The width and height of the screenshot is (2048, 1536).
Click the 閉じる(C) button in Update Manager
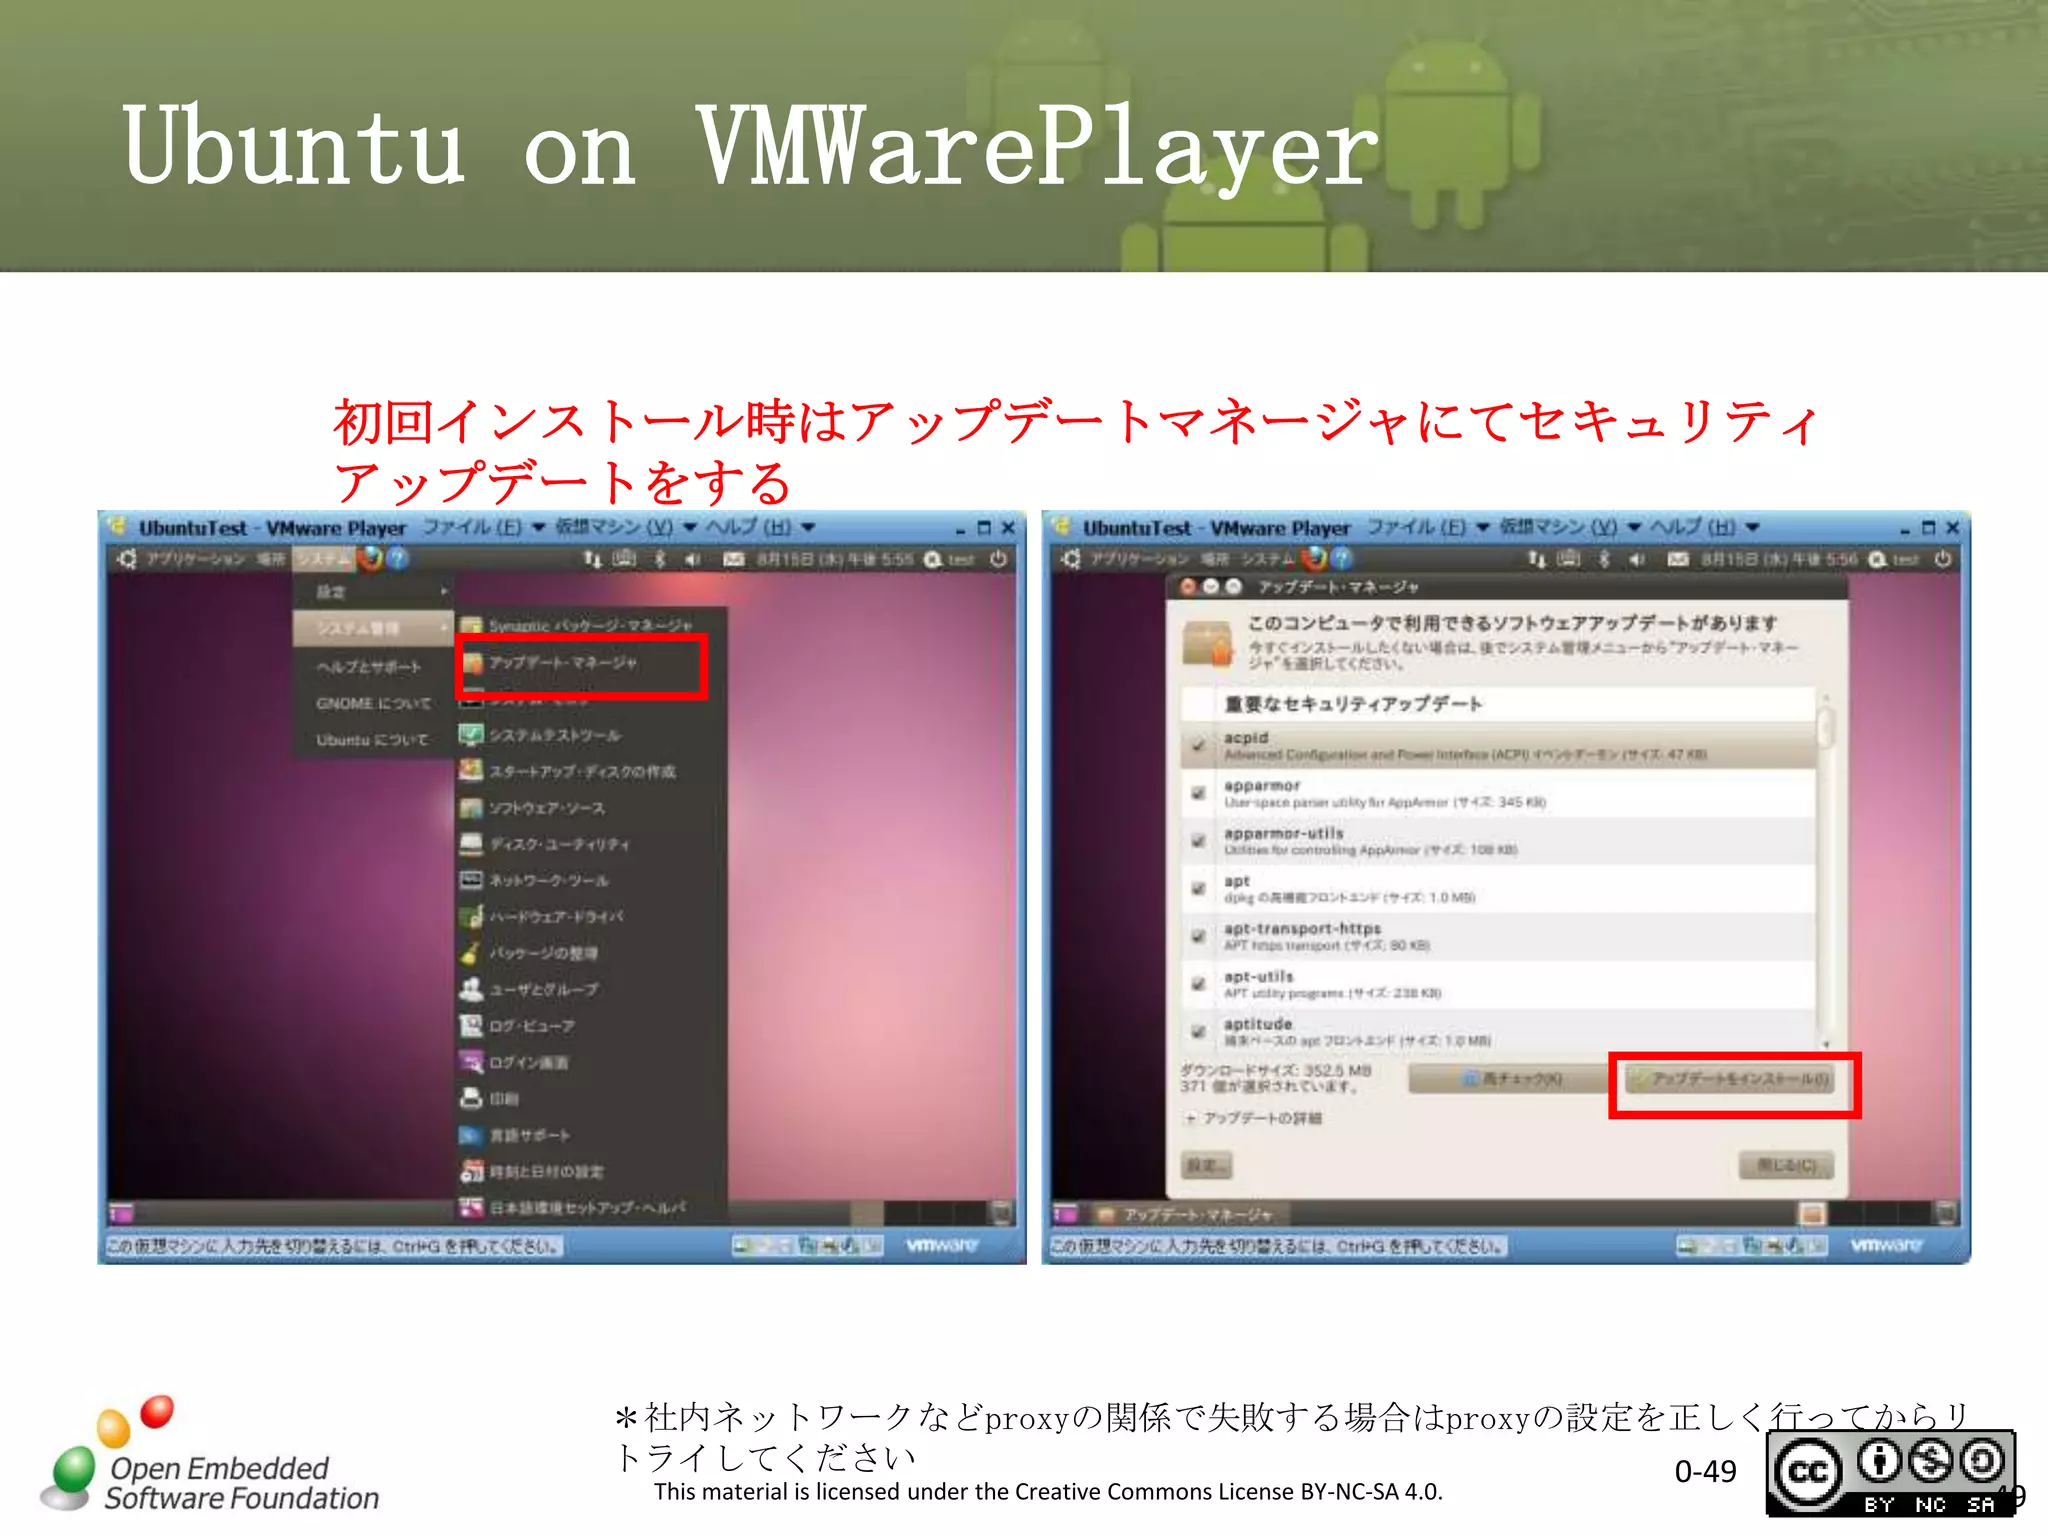[x=1787, y=1166]
